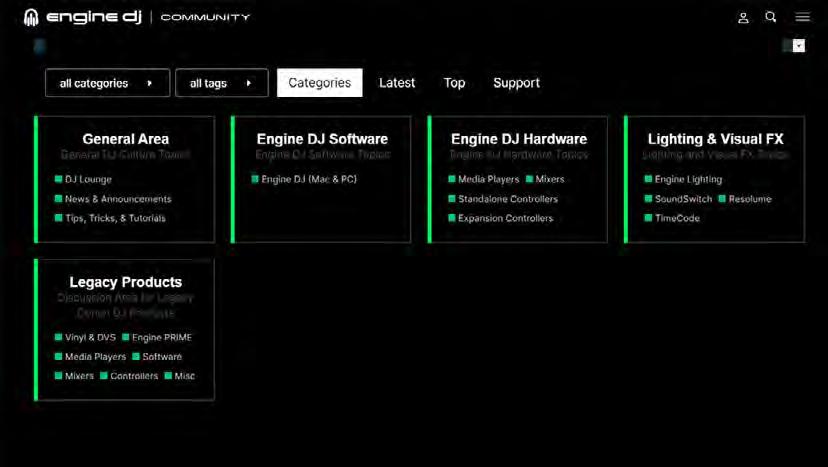Open Software under Legacy Products
Viewport: 828px width, 467px height.
[x=157, y=357]
